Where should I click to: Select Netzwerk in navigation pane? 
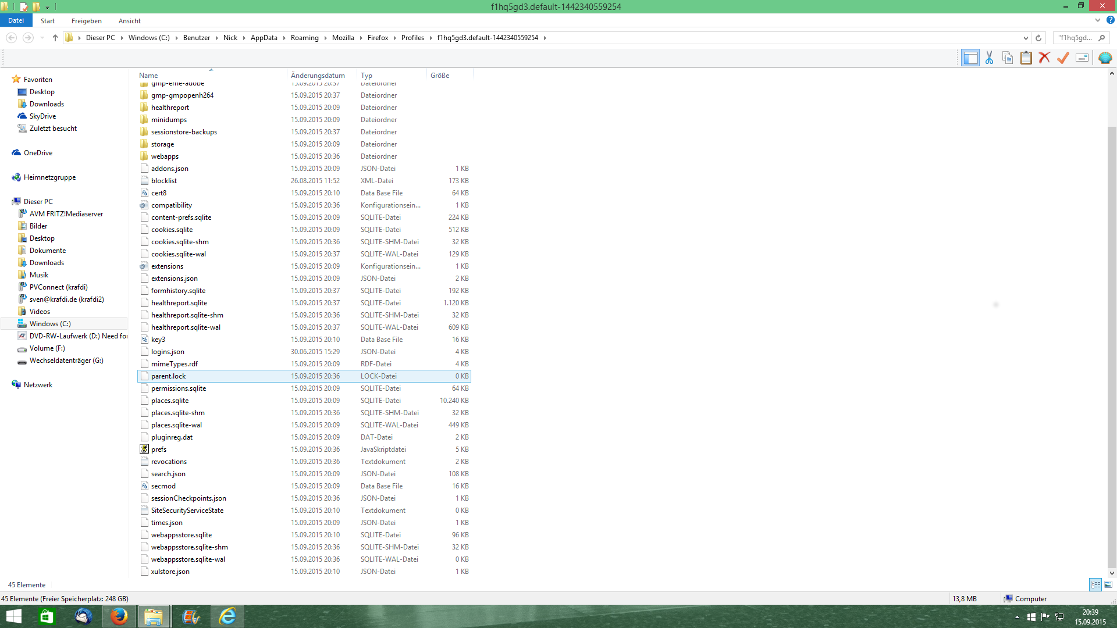coord(37,384)
